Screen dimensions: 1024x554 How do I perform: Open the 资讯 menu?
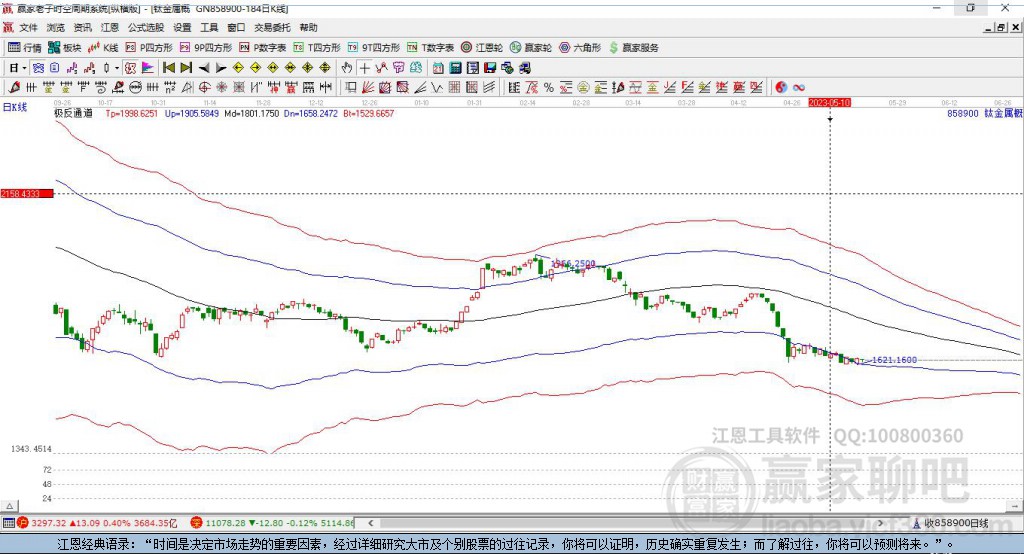click(x=82, y=27)
